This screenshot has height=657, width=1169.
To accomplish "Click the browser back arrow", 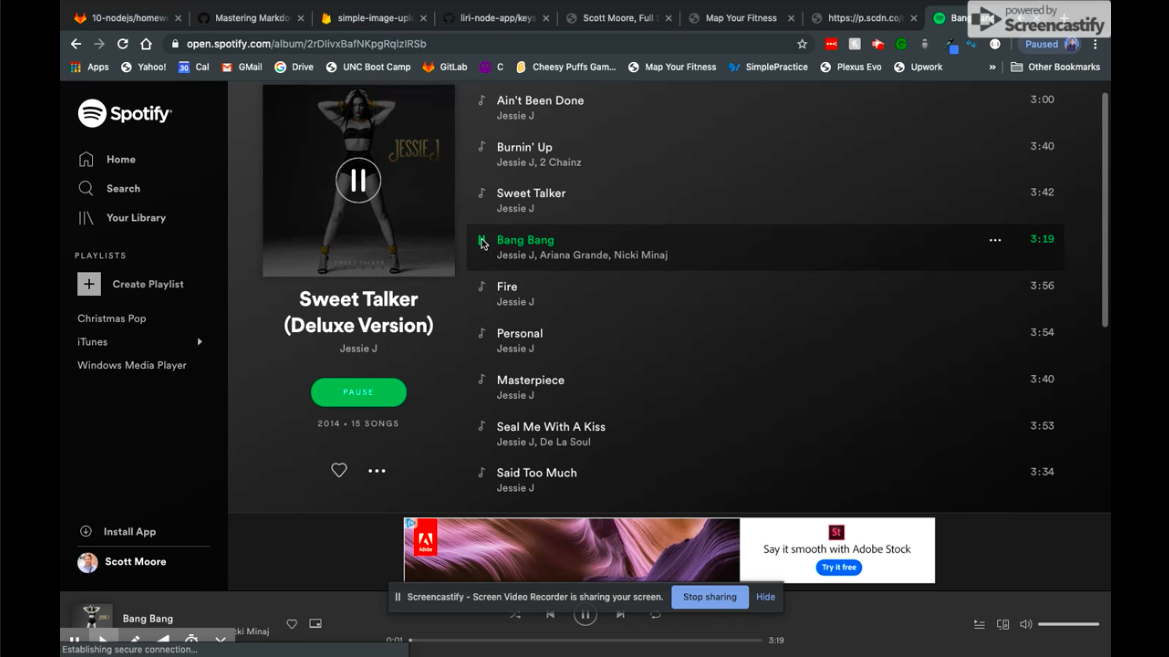I will point(76,44).
